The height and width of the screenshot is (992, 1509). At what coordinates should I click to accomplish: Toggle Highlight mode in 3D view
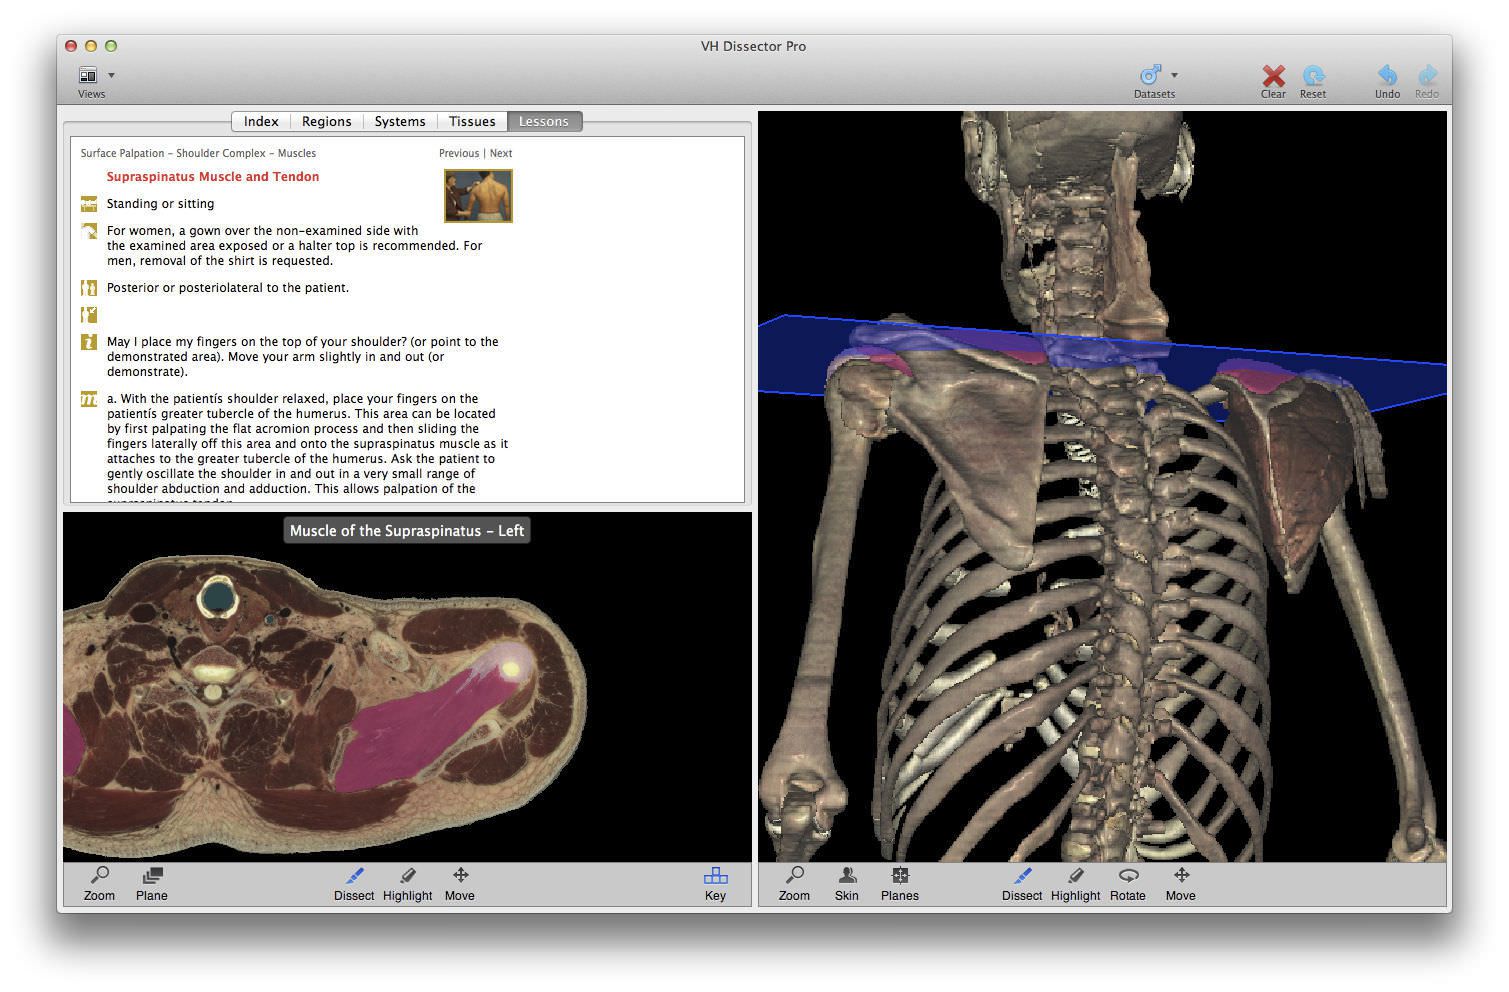click(1075, 877)
